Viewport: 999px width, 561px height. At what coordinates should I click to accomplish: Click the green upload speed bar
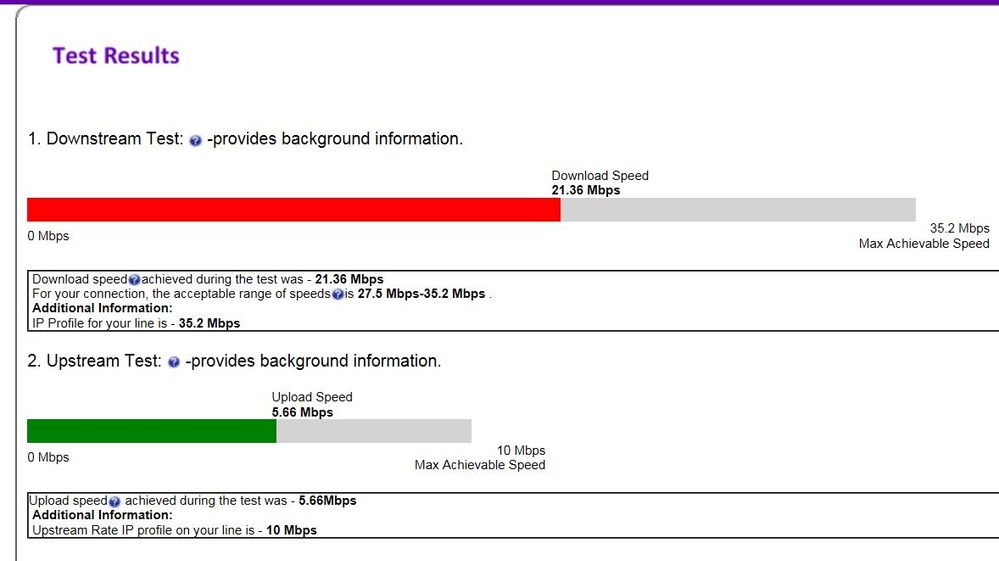(151, 431)
